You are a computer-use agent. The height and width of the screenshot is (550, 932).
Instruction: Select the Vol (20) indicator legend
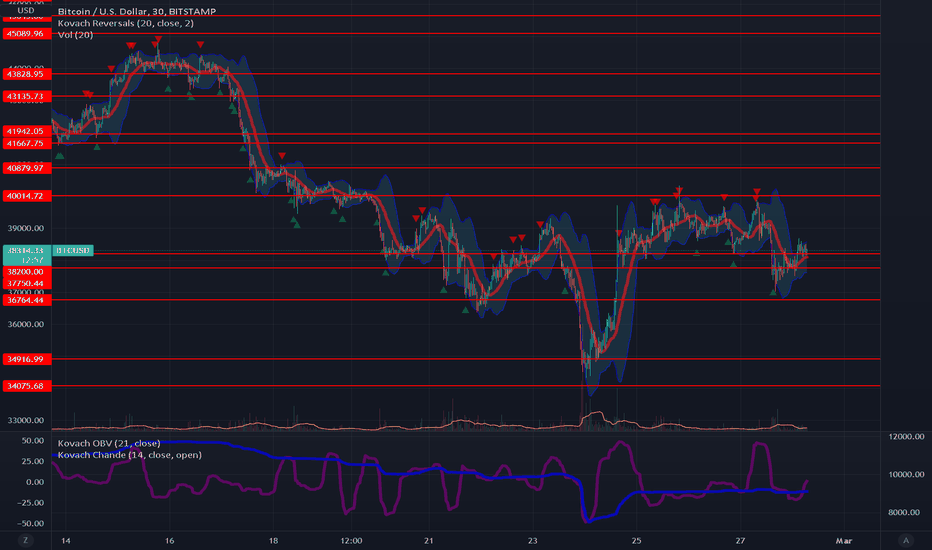click(x=75, y=34)
